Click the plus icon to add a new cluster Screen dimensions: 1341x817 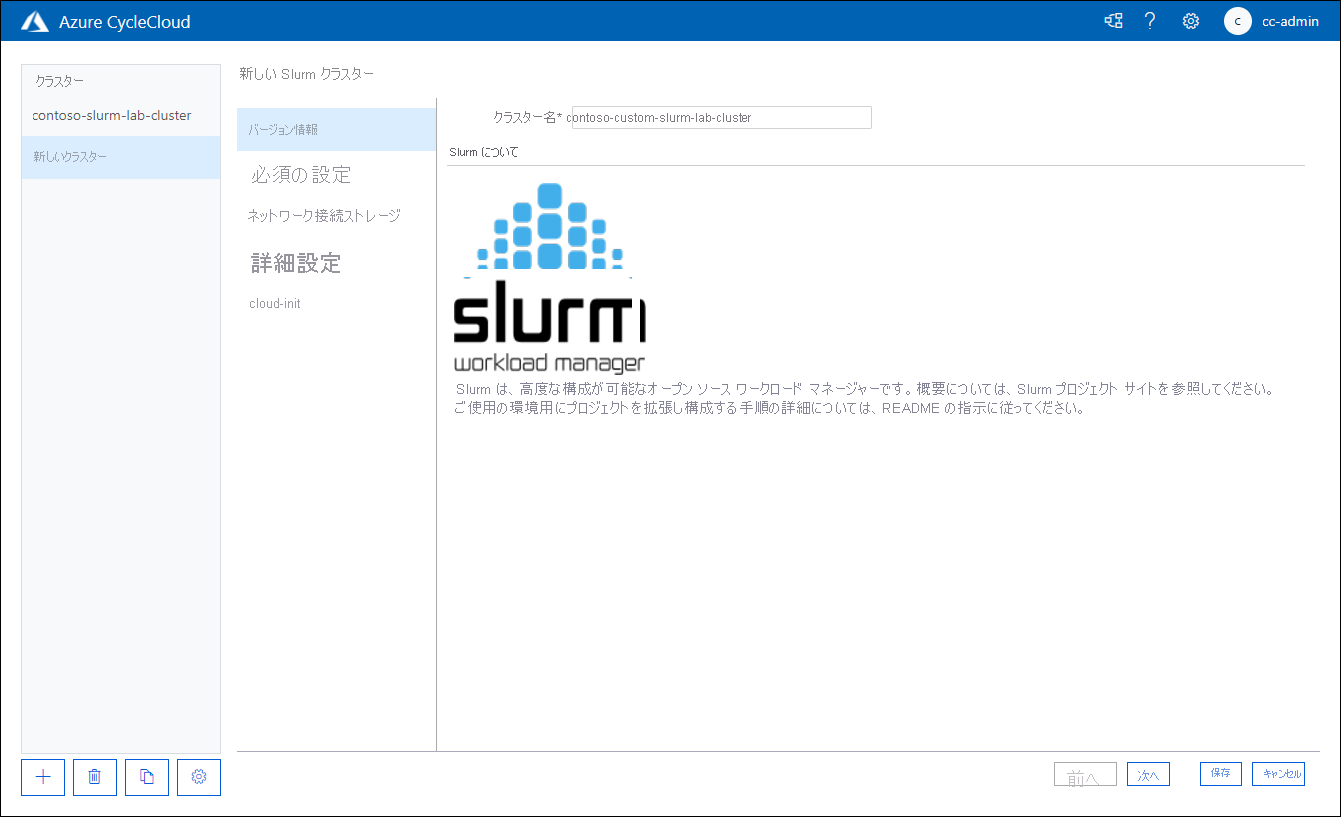[42, 777]
